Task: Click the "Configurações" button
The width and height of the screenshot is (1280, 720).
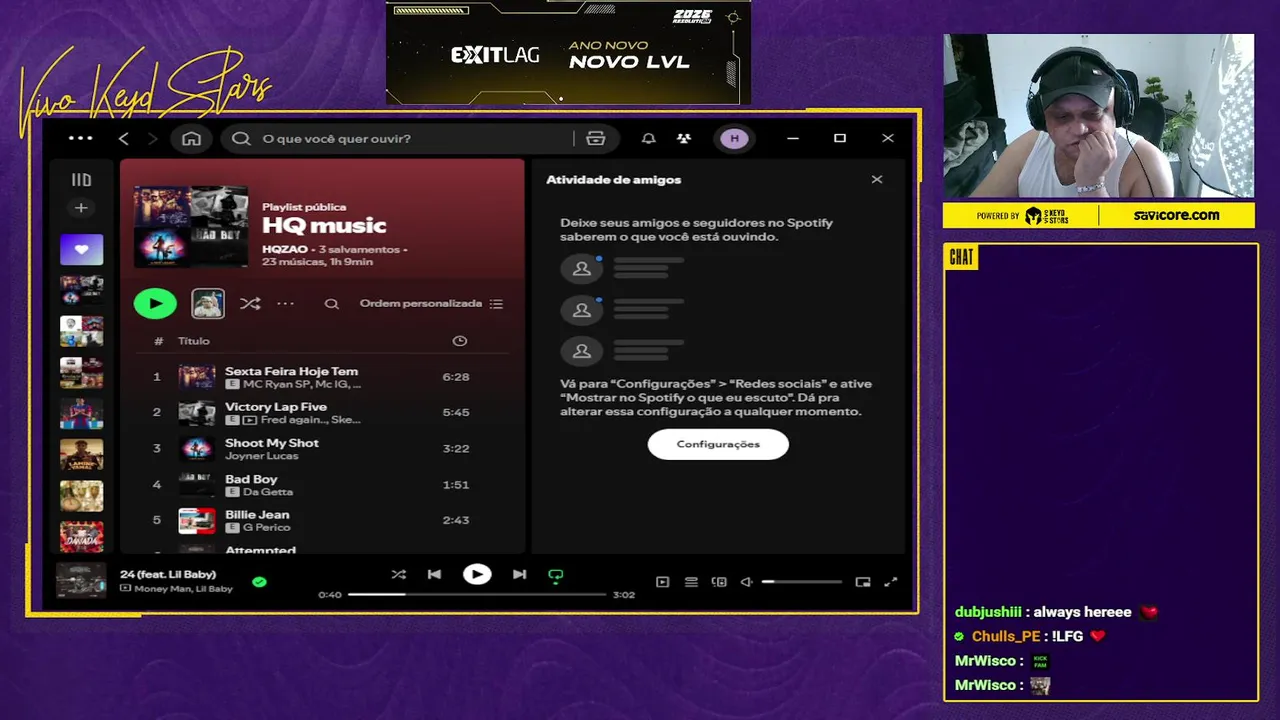Action: click(x=718, y=444)
